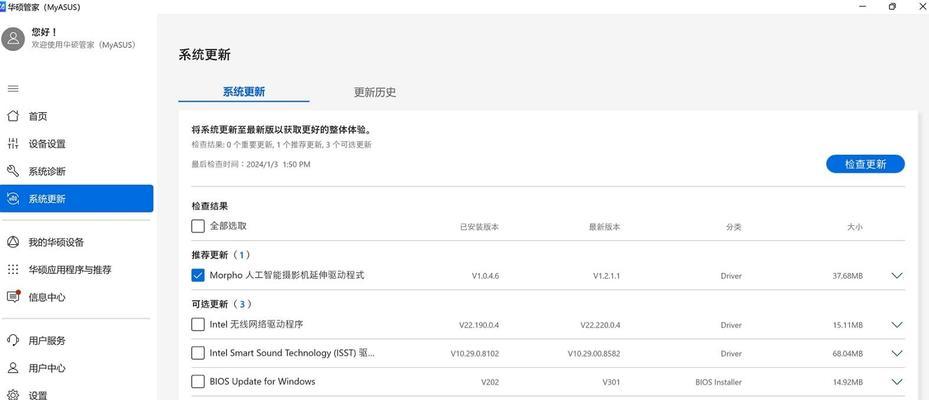
Task: Click the 设备设置 sliders icon
Action: (x=12, y=143)
